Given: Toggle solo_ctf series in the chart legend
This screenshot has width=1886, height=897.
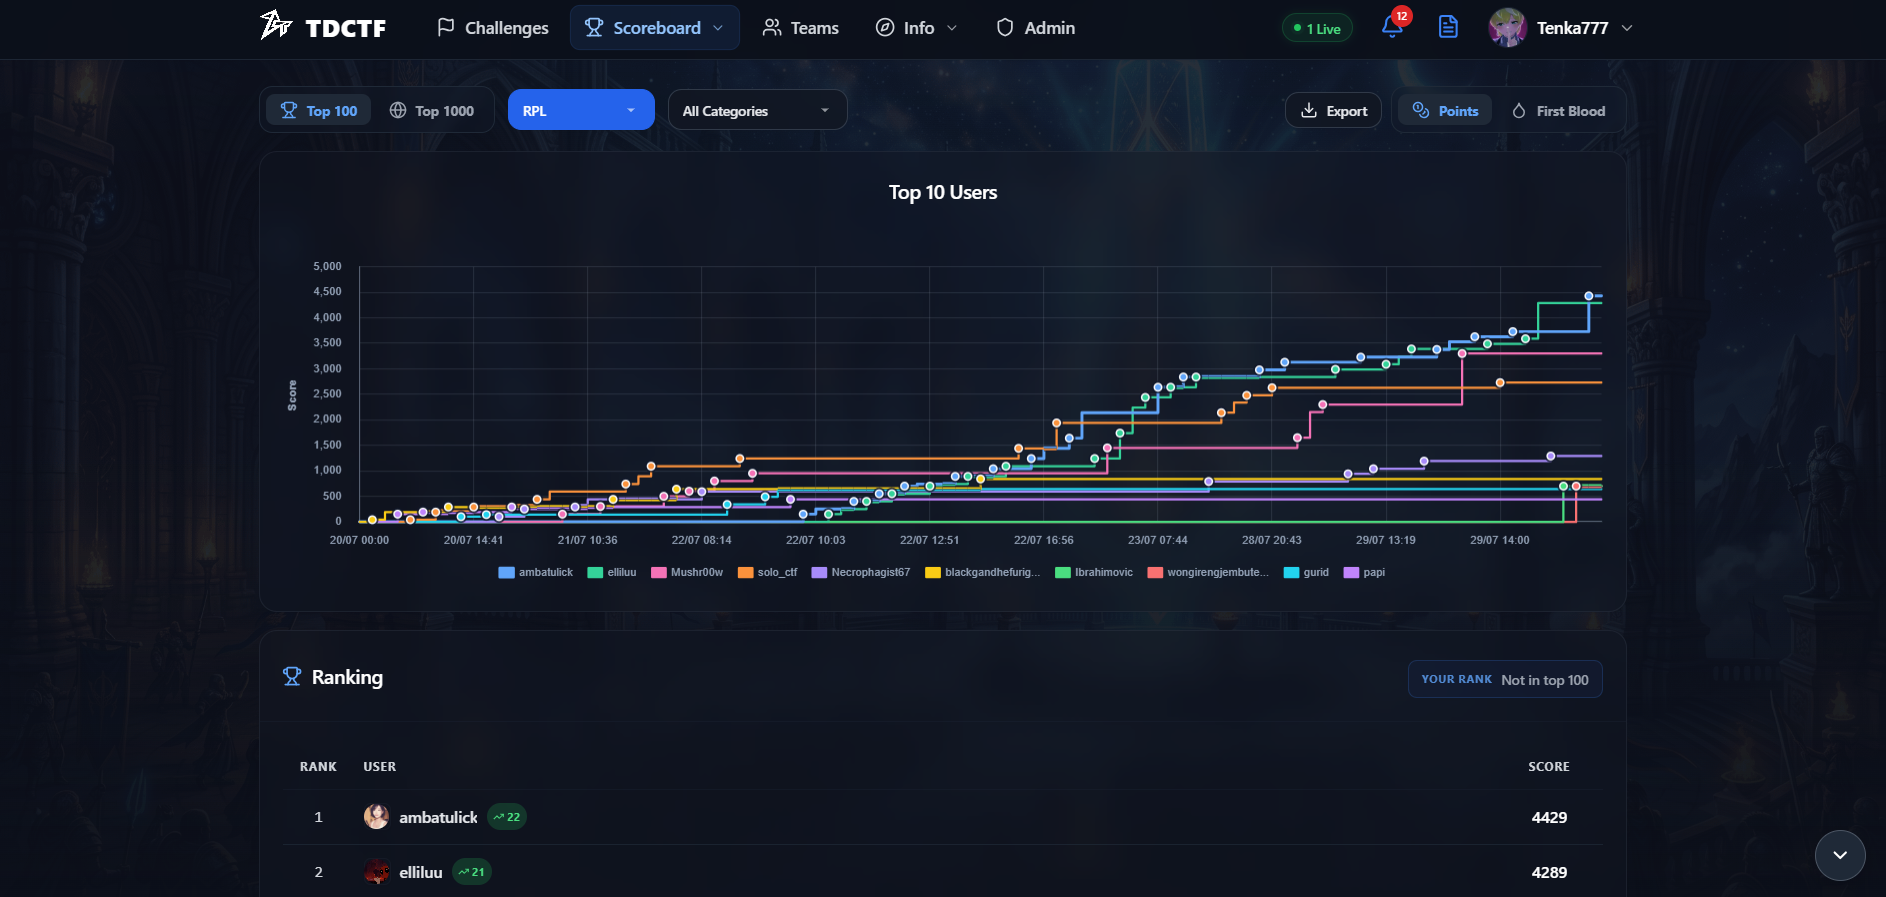Looking at the screenshot, I should [x=768, y=572].
